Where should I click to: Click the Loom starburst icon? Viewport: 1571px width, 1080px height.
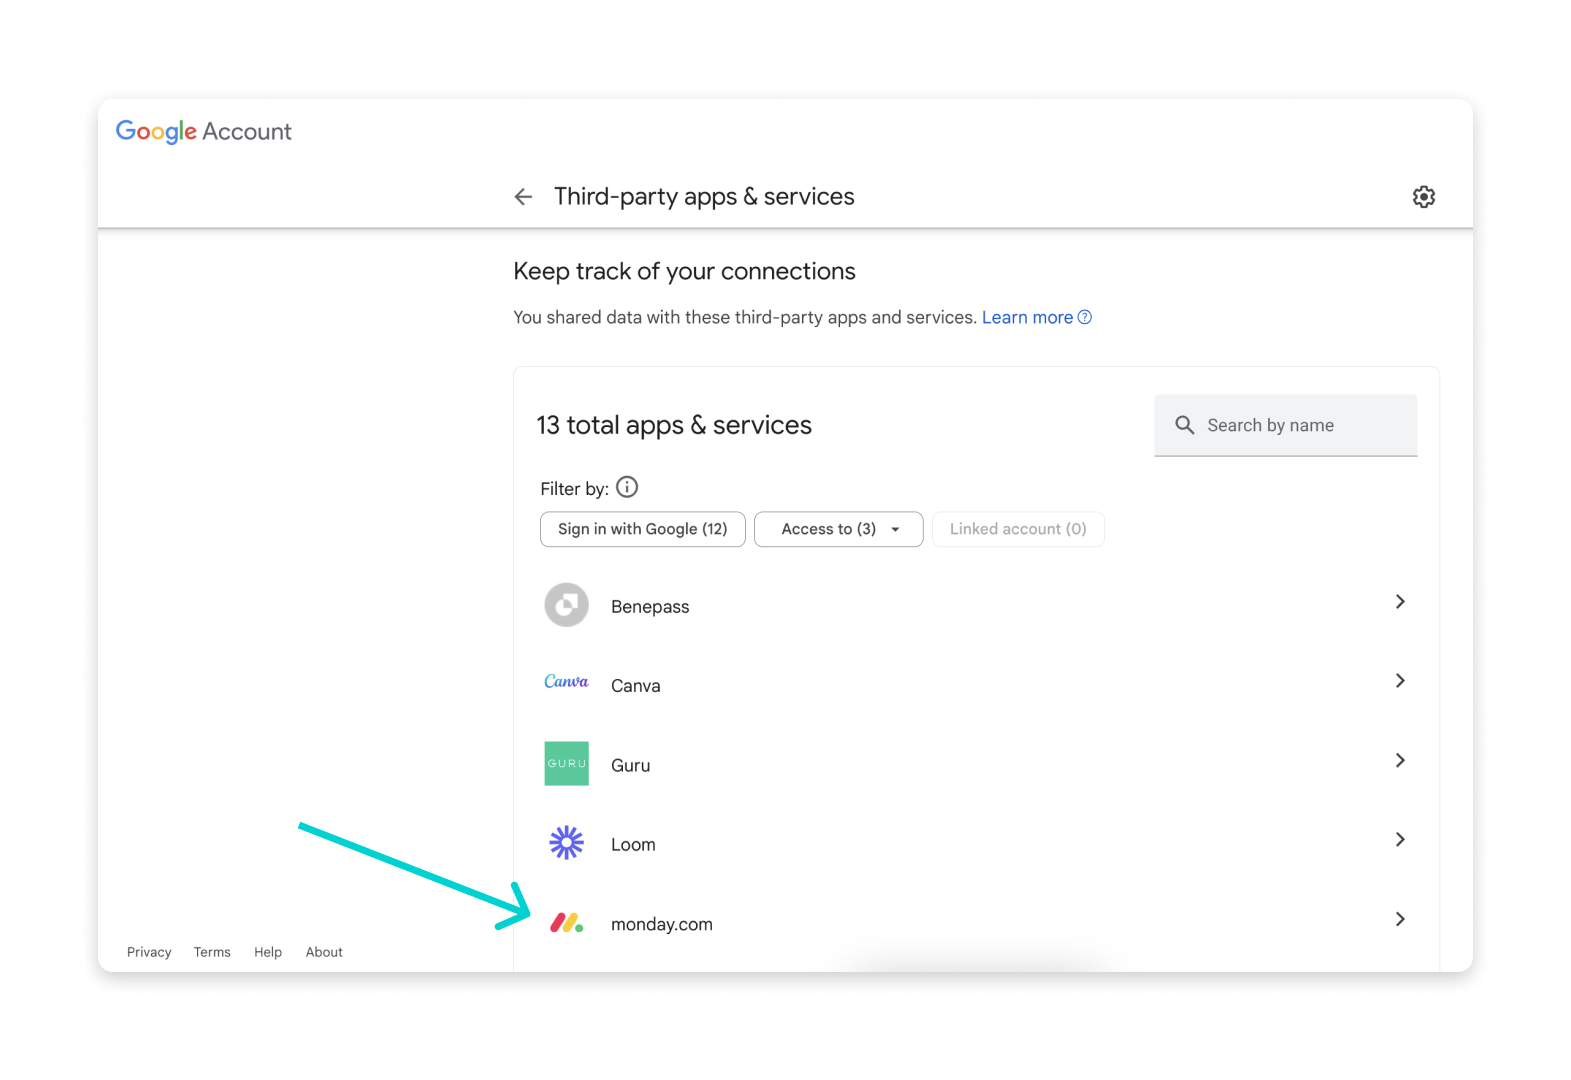point(566,842)
